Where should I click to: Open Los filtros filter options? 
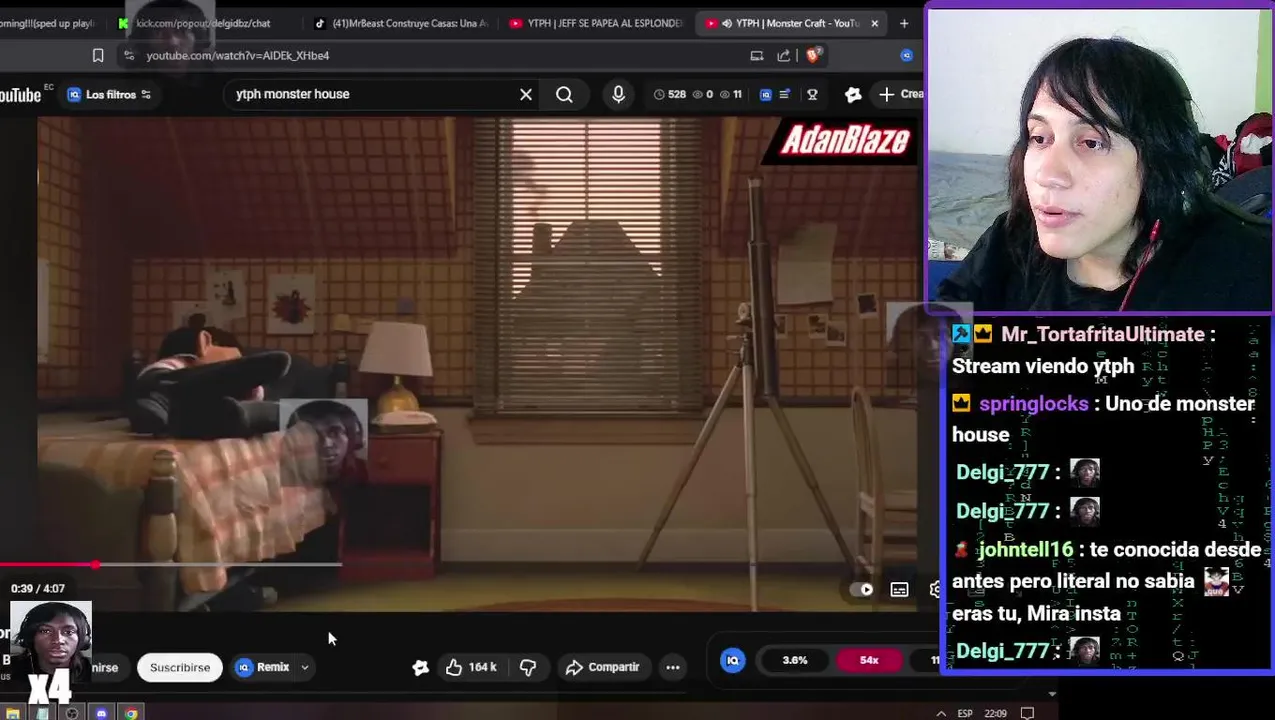click(109, 94)
